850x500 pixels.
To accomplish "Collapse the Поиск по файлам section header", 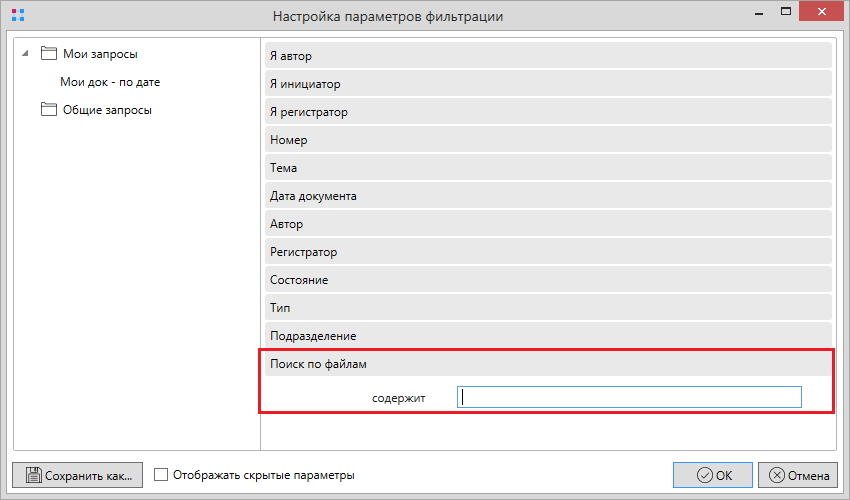I will coord(548,364).
